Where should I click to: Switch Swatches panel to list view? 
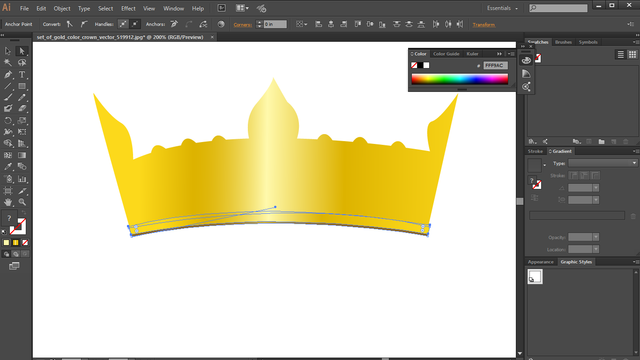620,55
